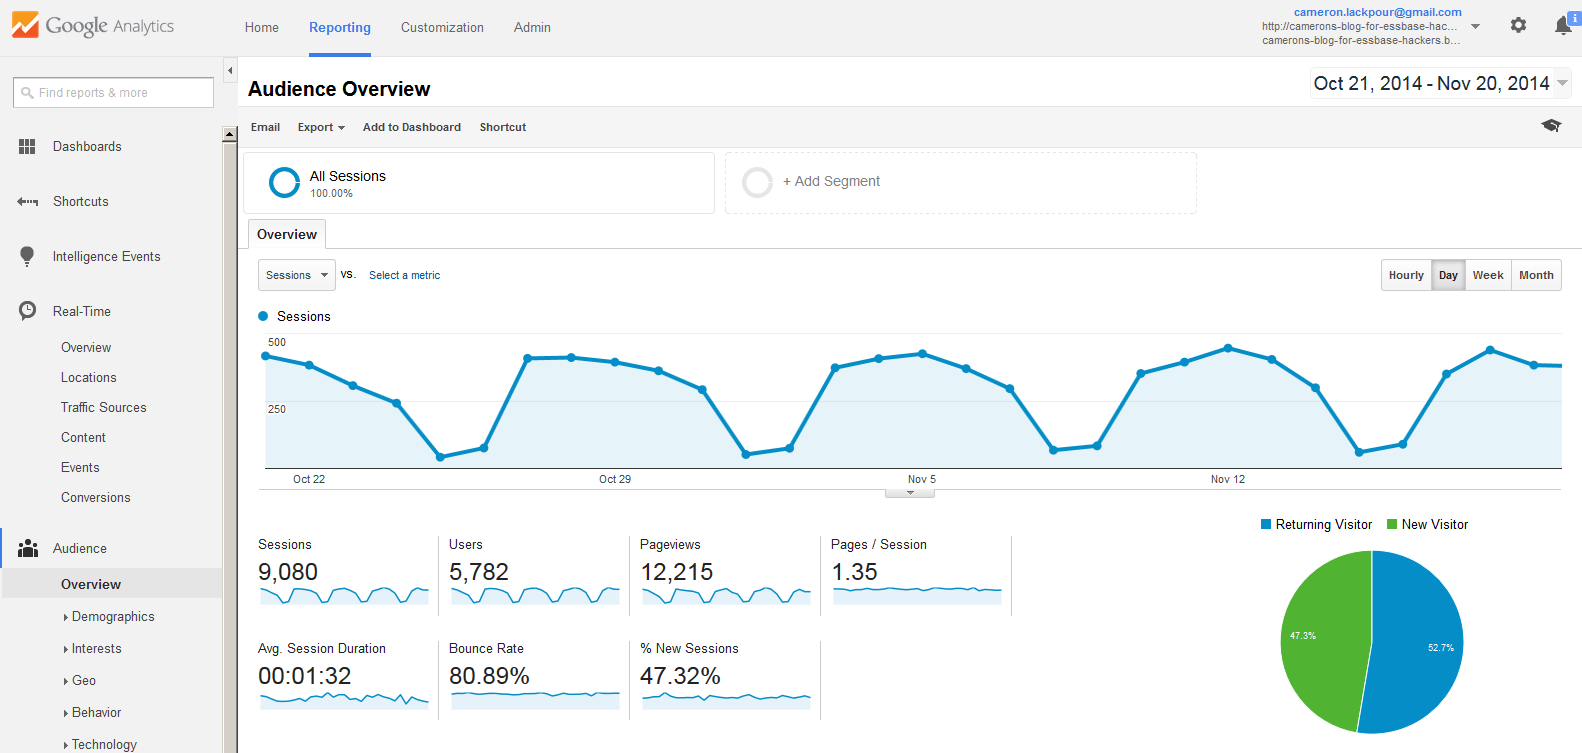The width and height of the screenshot is (1582, 753).
Task: Go to the Admin tab
Action: 532,27
